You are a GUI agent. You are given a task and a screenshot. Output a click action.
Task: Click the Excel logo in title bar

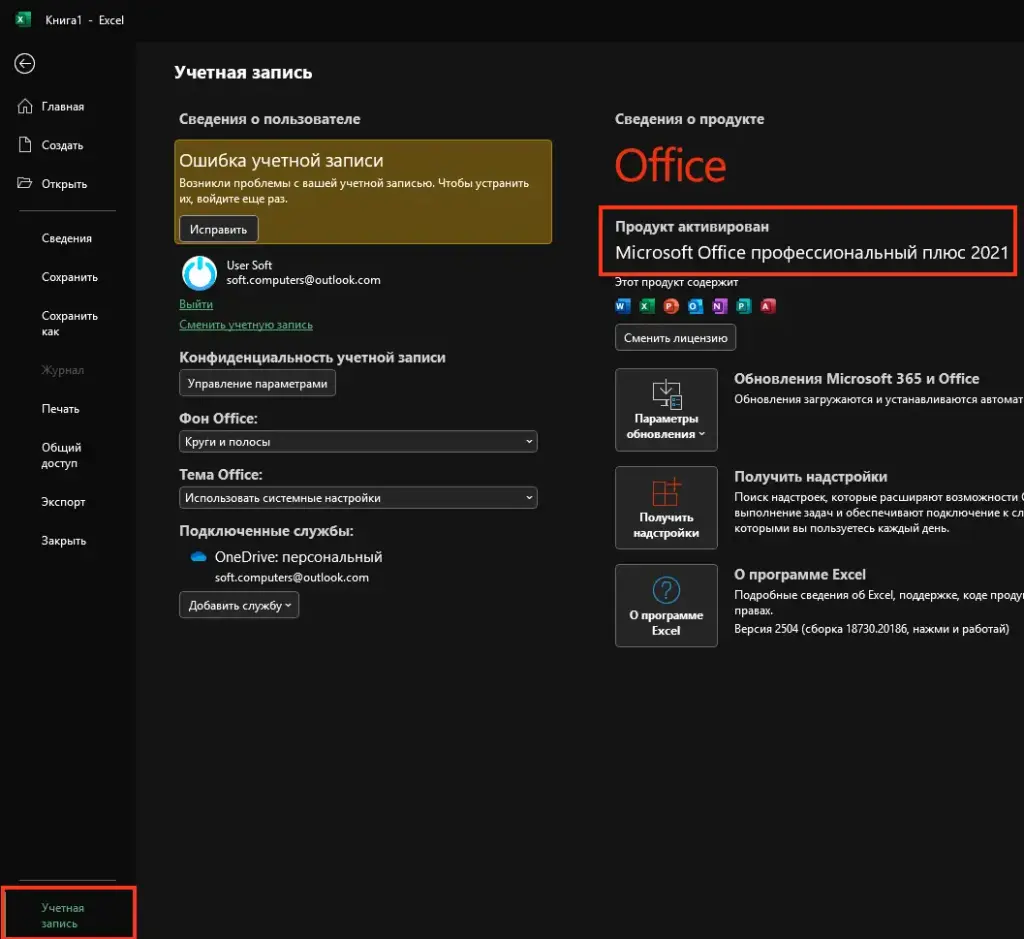pyautogui.click(x=23, y=19)
